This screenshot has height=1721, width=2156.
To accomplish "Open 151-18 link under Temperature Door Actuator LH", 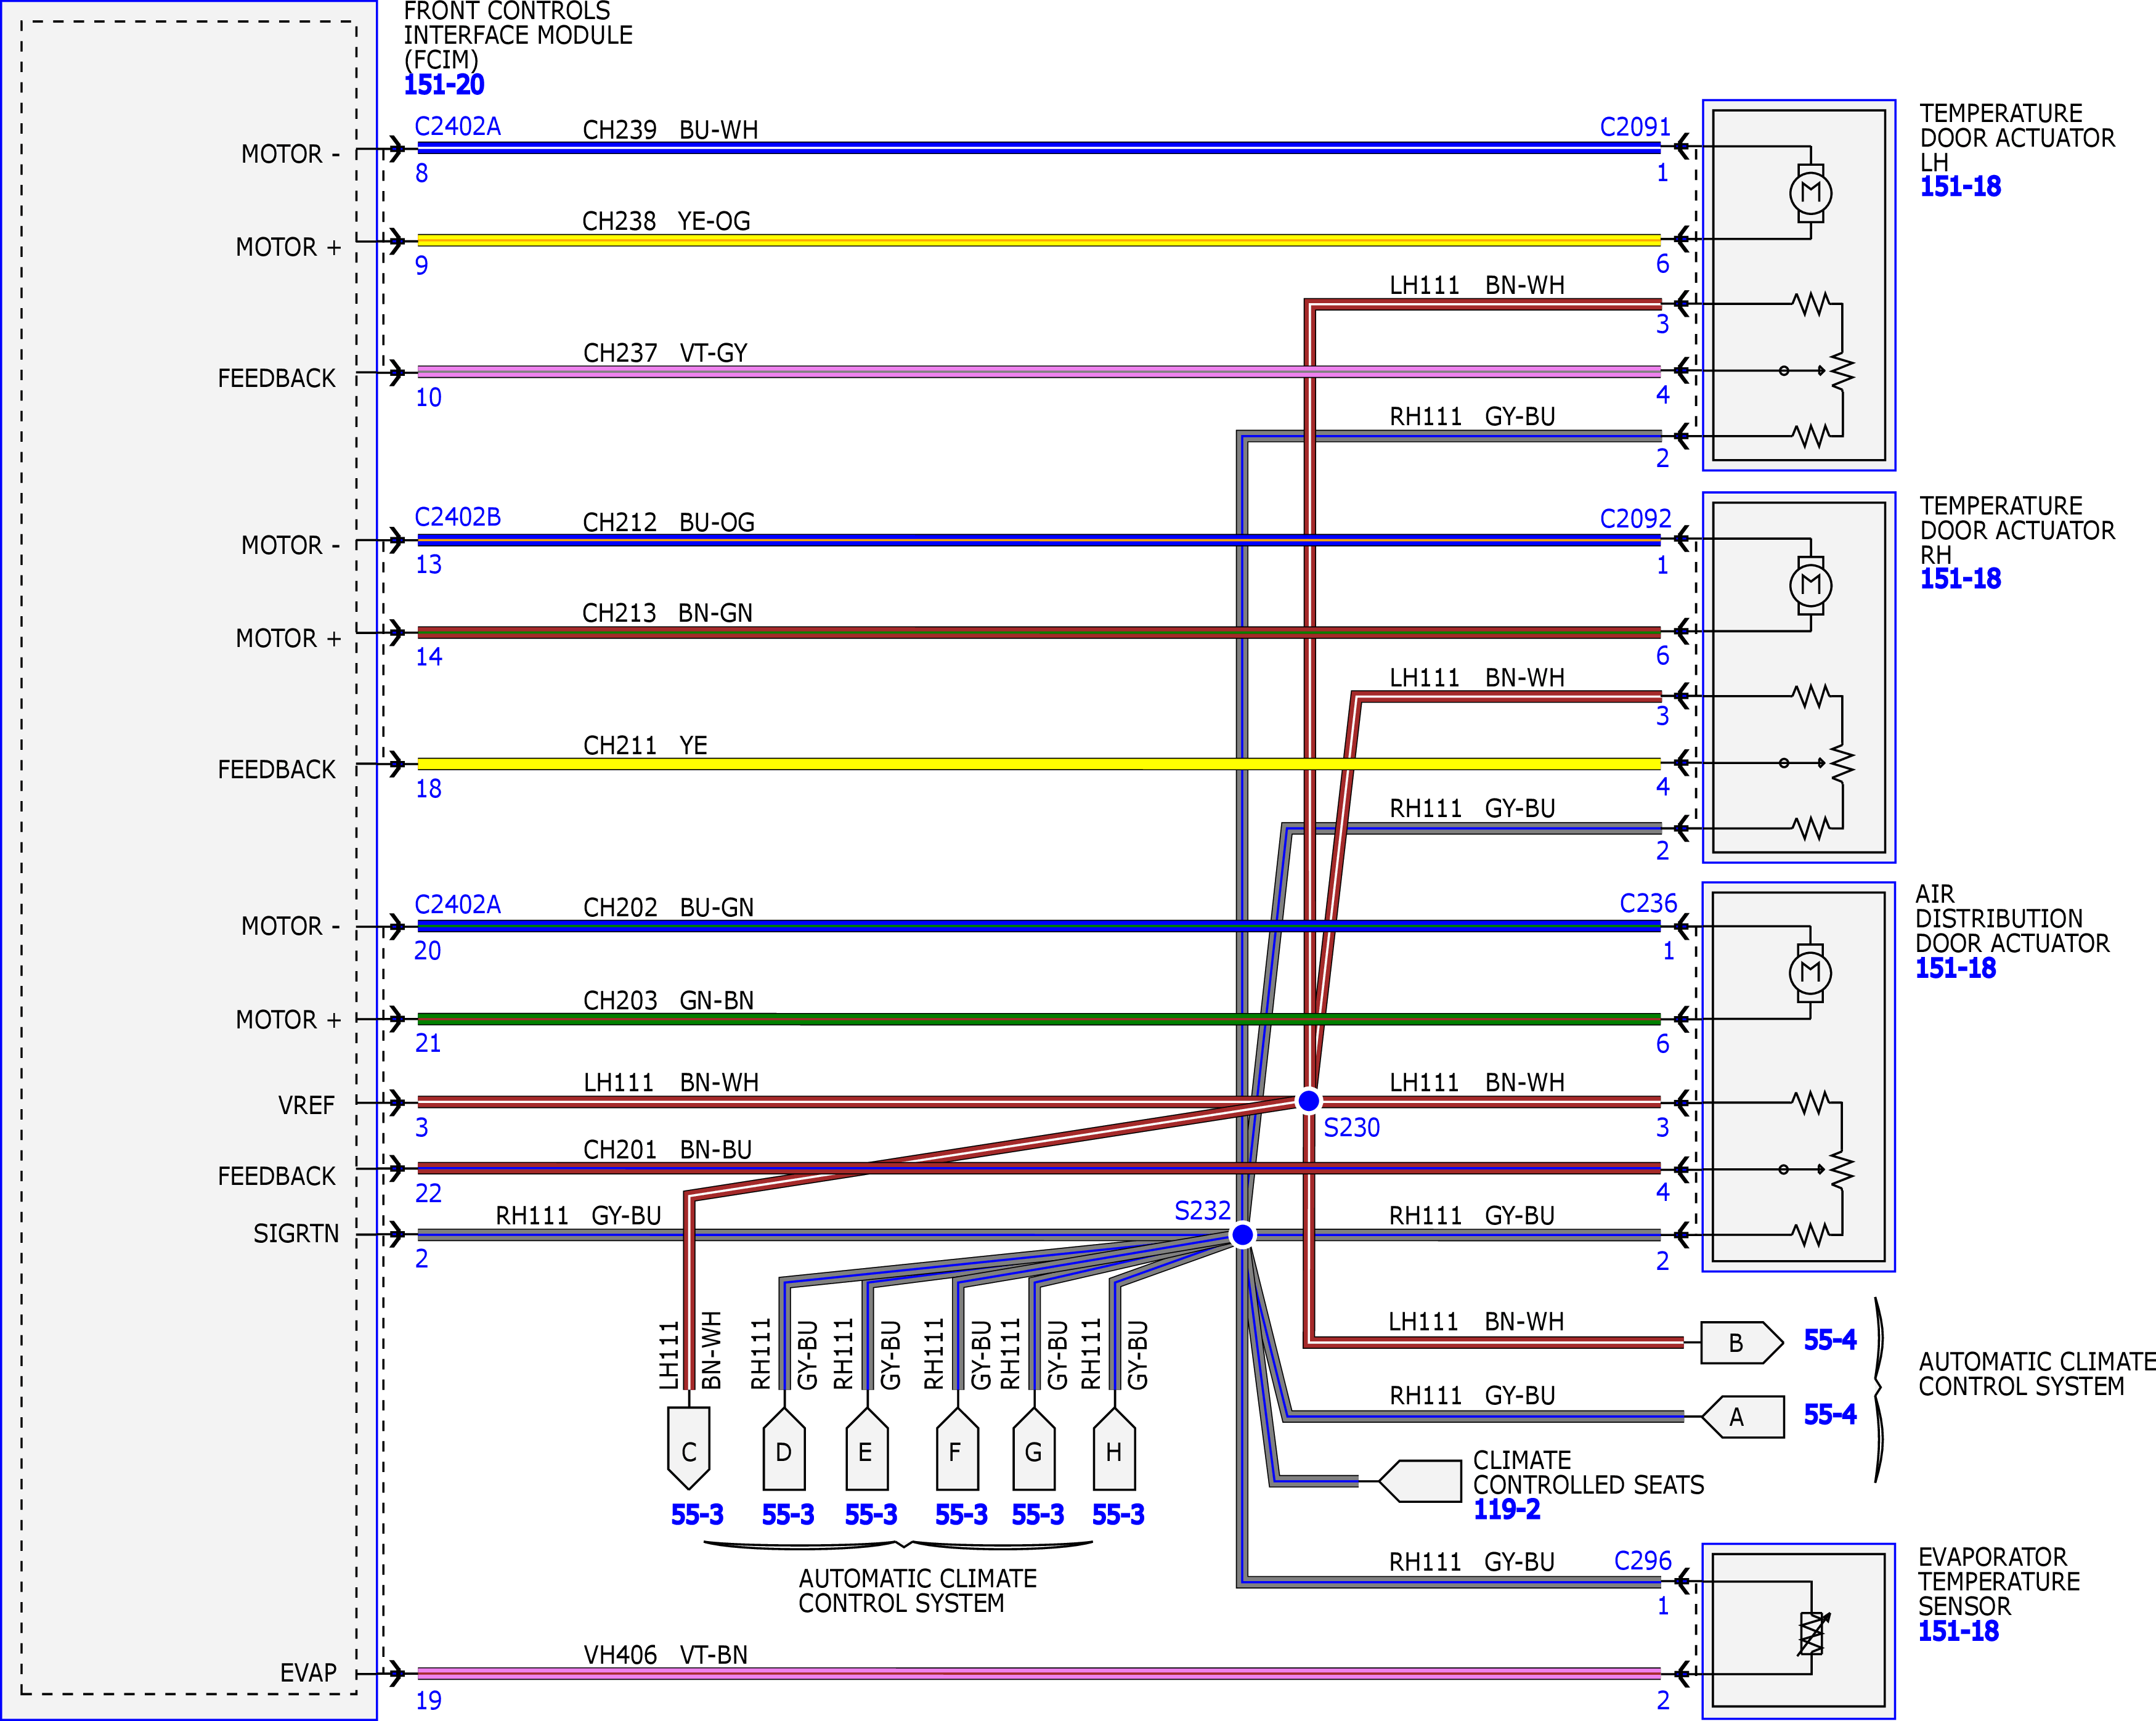I will point(1960,186).
